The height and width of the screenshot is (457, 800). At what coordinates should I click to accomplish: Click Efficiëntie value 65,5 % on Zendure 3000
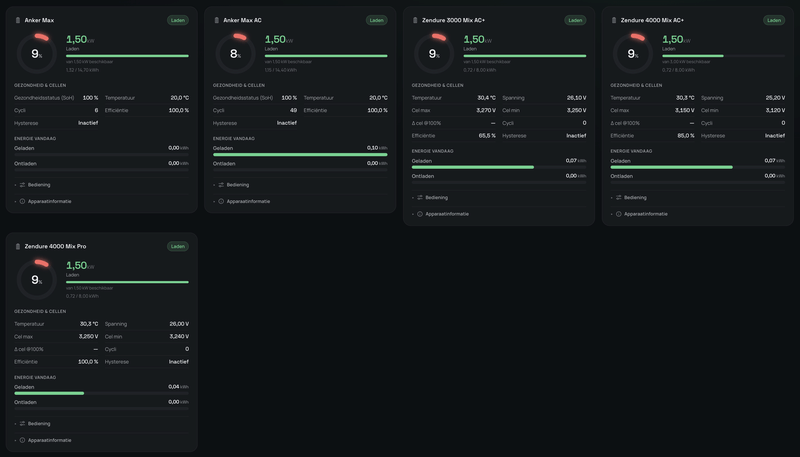point(485,136)
